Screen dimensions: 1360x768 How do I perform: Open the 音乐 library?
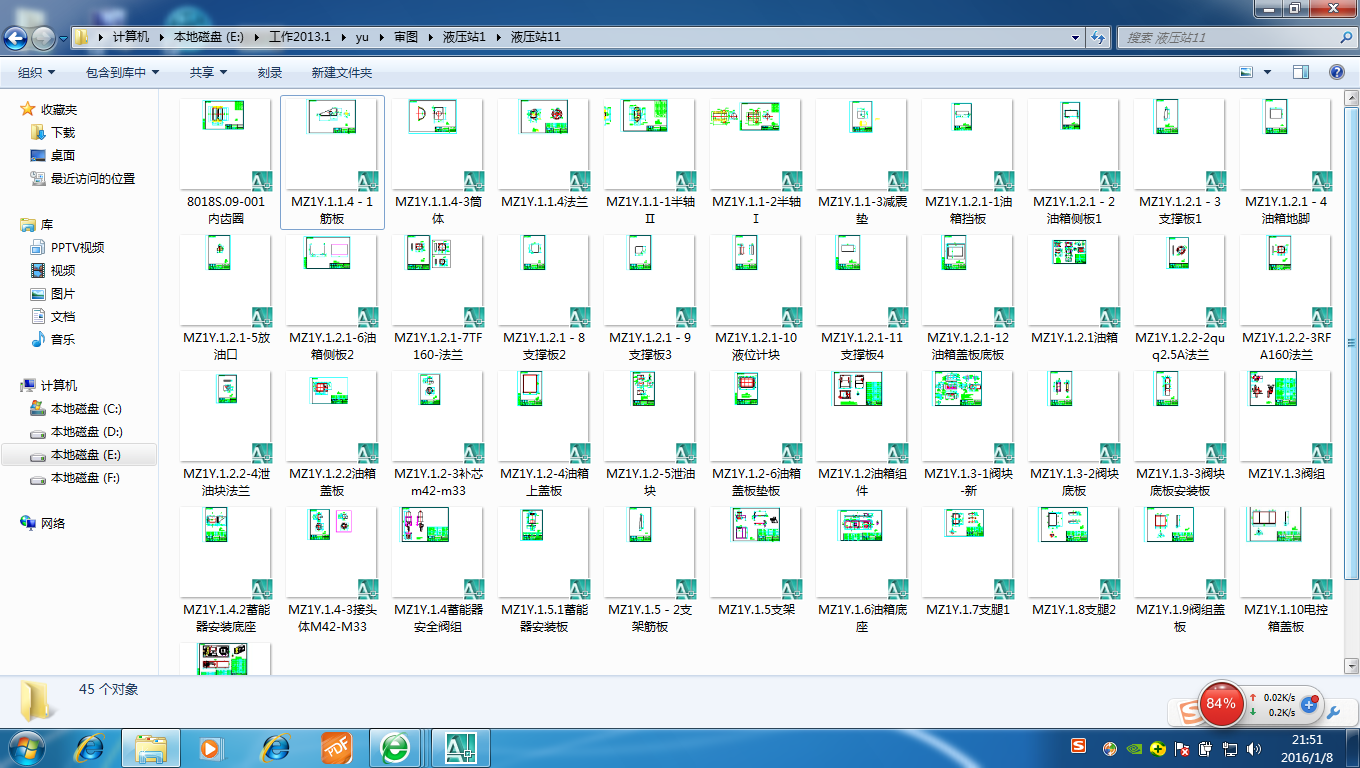[x=63, y=339]
